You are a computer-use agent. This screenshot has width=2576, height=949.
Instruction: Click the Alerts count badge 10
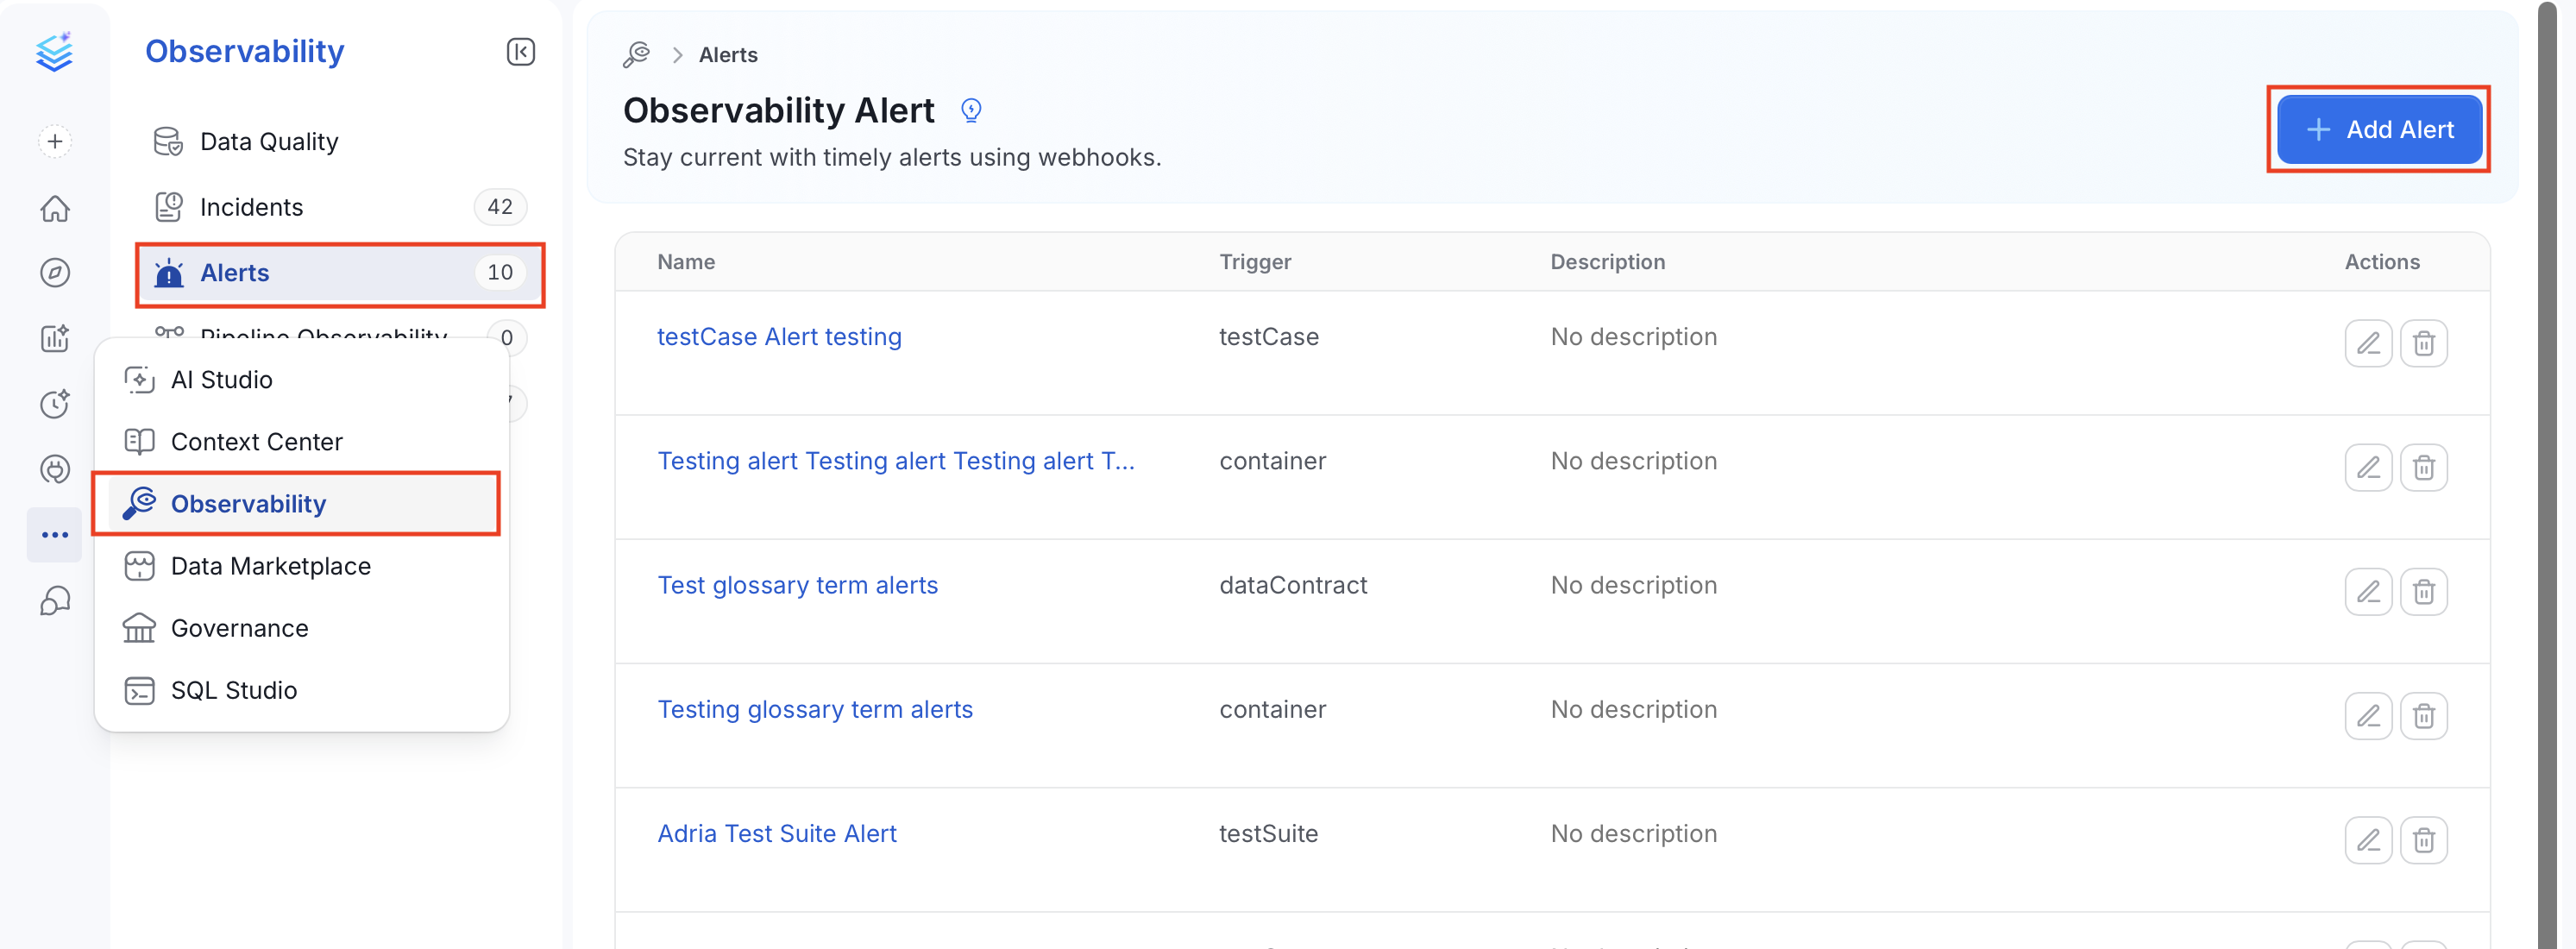(500, 272)
